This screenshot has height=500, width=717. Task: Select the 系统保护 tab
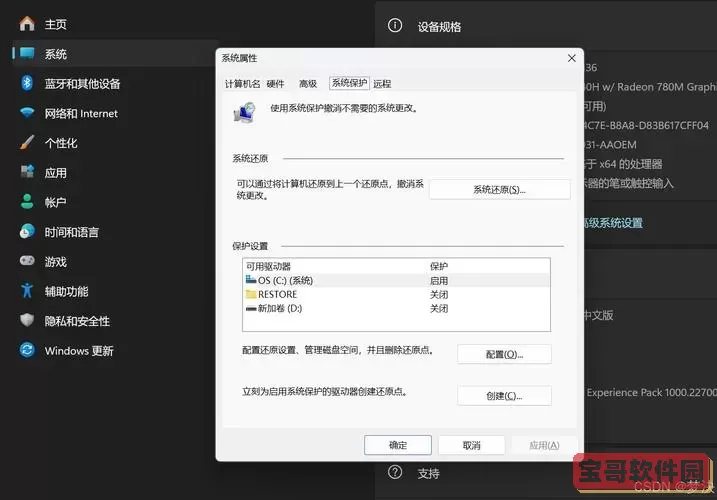pyautogui.click(x=349, y=83)
